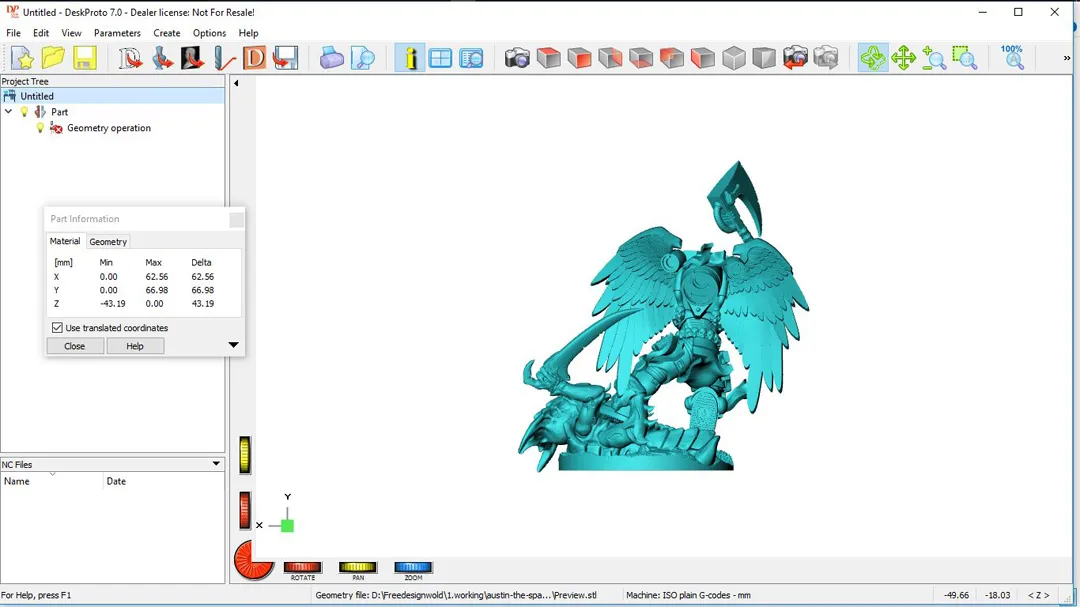Click camera with red back arrow
This screenshot has height=607, width=1080.
tap(795, 58)
